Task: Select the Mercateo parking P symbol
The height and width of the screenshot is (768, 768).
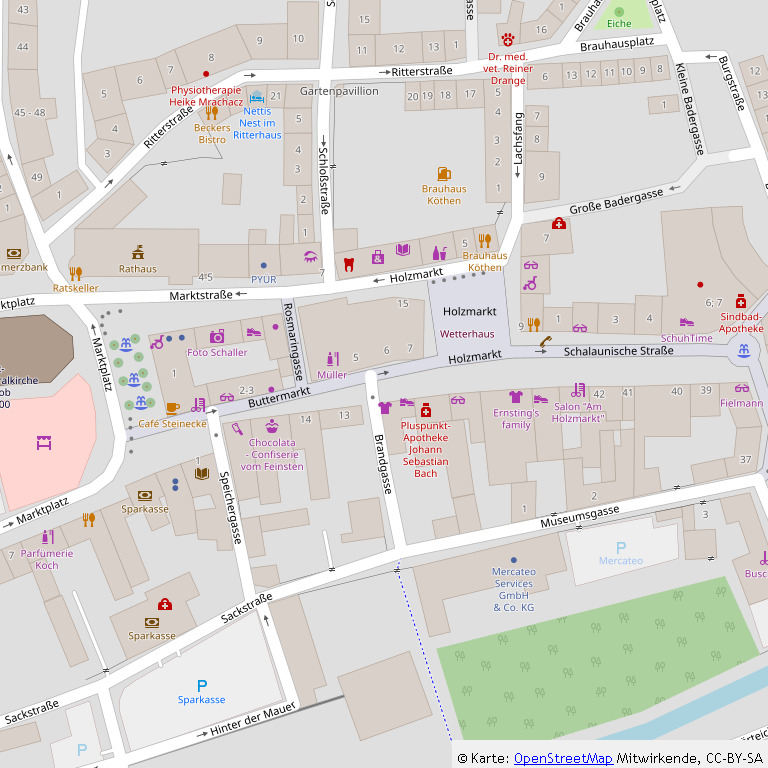Action: [621, 547]
